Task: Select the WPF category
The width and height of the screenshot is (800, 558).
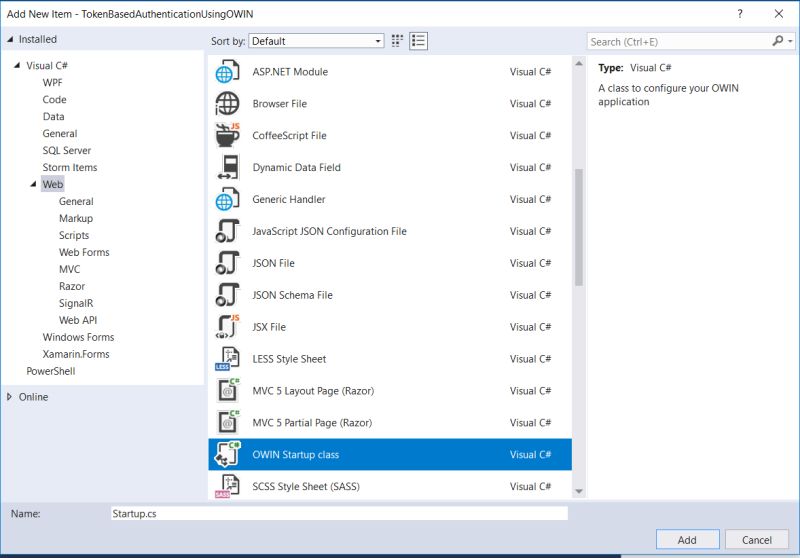Action: point(52,83)
